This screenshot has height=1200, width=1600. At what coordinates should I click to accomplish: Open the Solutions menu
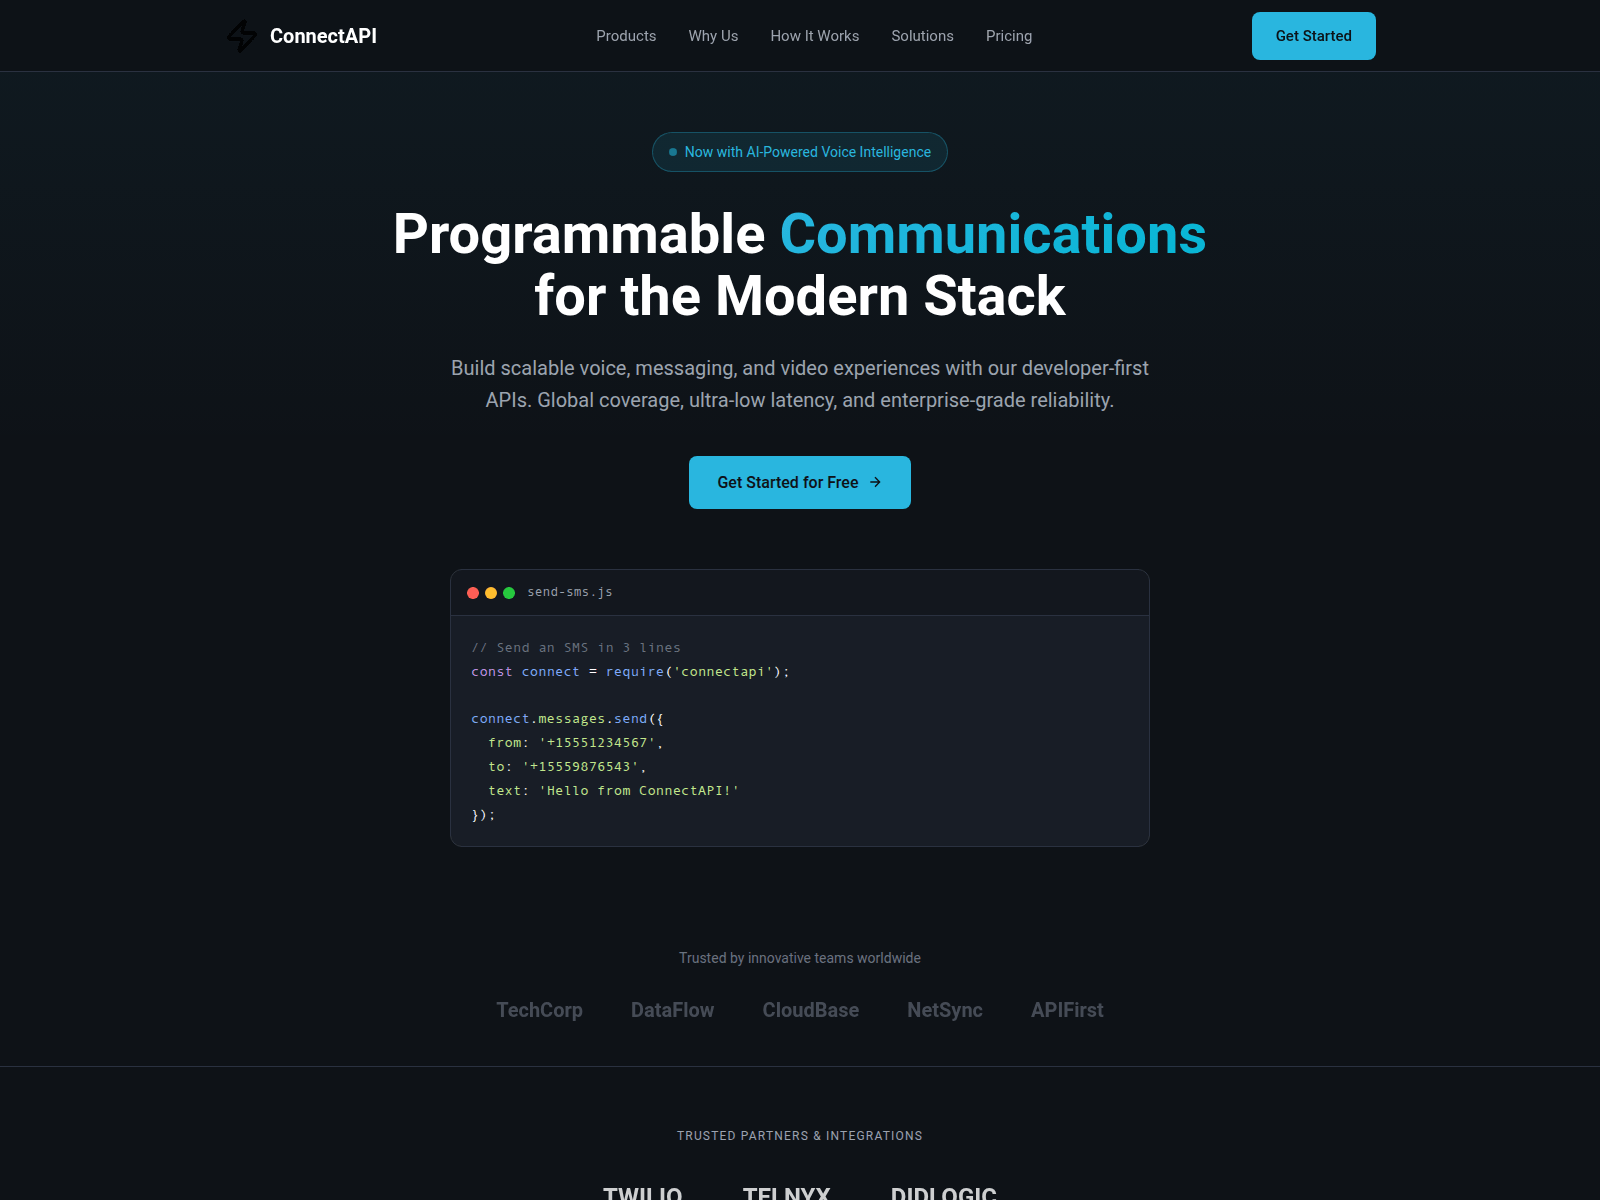[922, 36]
